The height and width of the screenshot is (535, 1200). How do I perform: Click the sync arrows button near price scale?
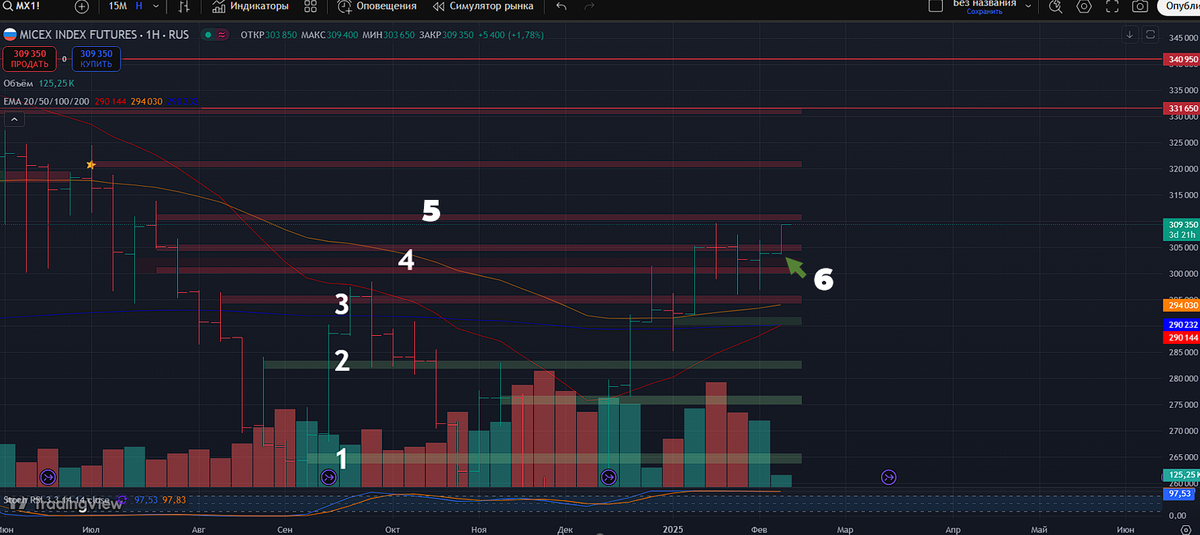(1148, 34)
